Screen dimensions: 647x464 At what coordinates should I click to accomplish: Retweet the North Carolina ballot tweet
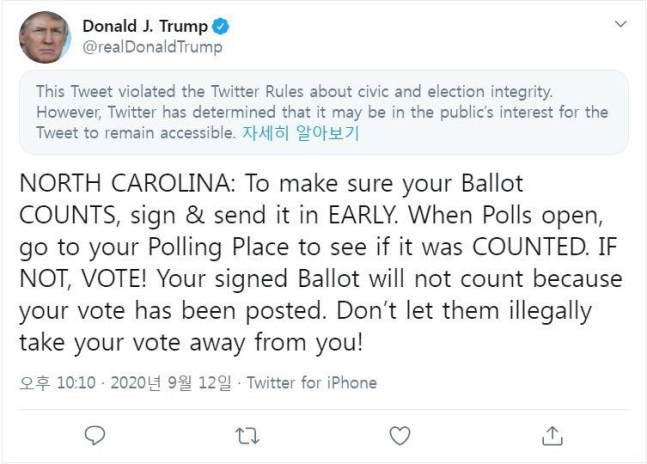tap(247, 436)
